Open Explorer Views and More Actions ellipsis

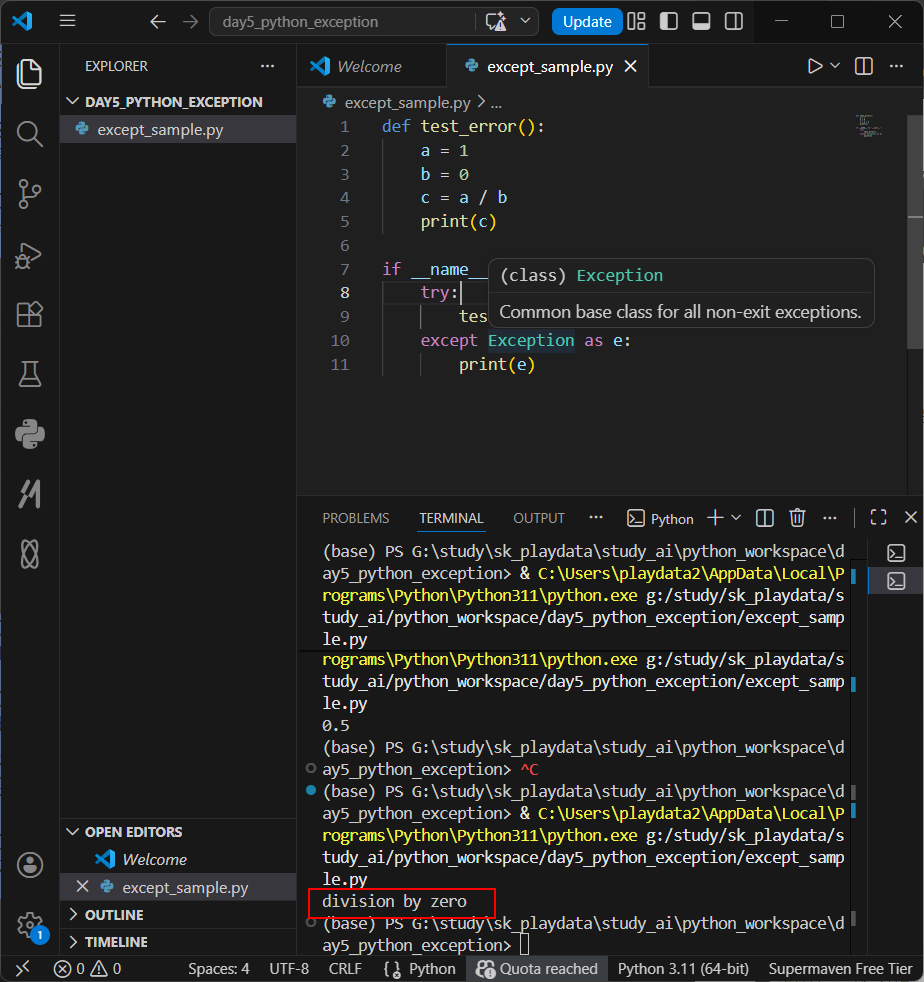[267, 66]
